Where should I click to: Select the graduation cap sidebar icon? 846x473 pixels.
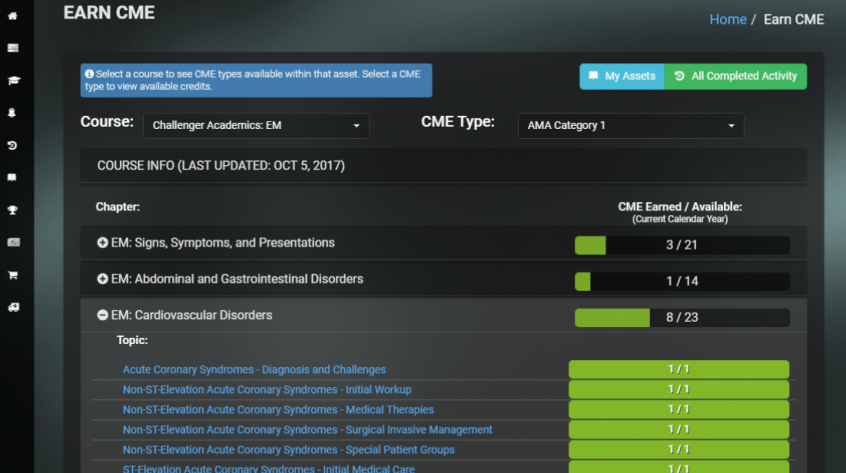tap(13, 81)
